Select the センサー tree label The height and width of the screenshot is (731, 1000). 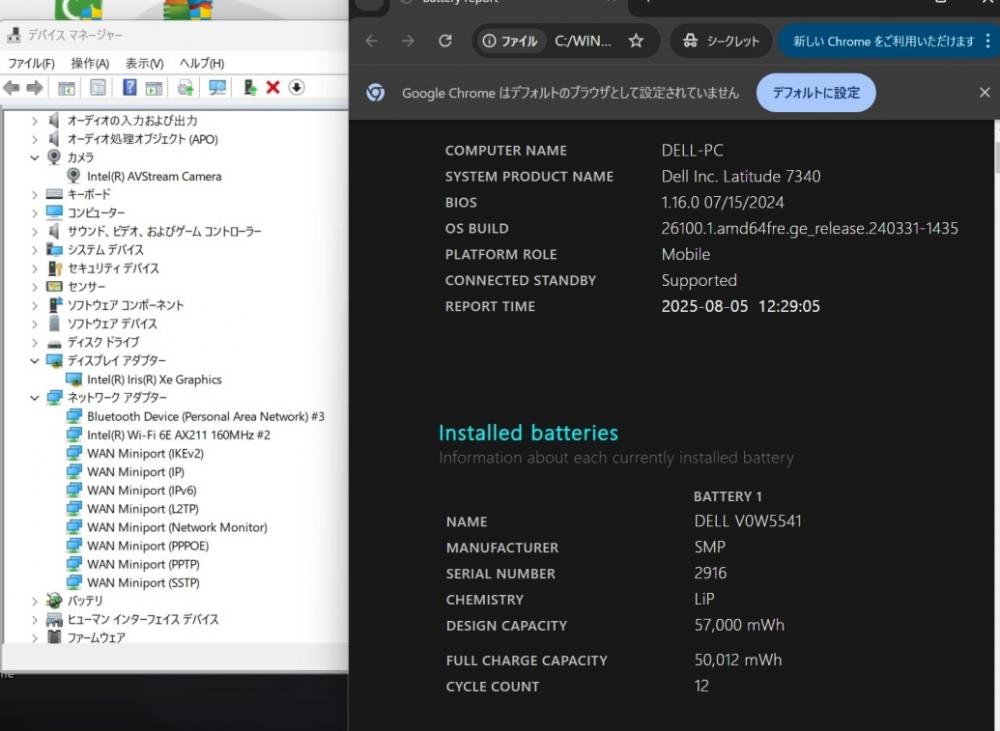87,287
